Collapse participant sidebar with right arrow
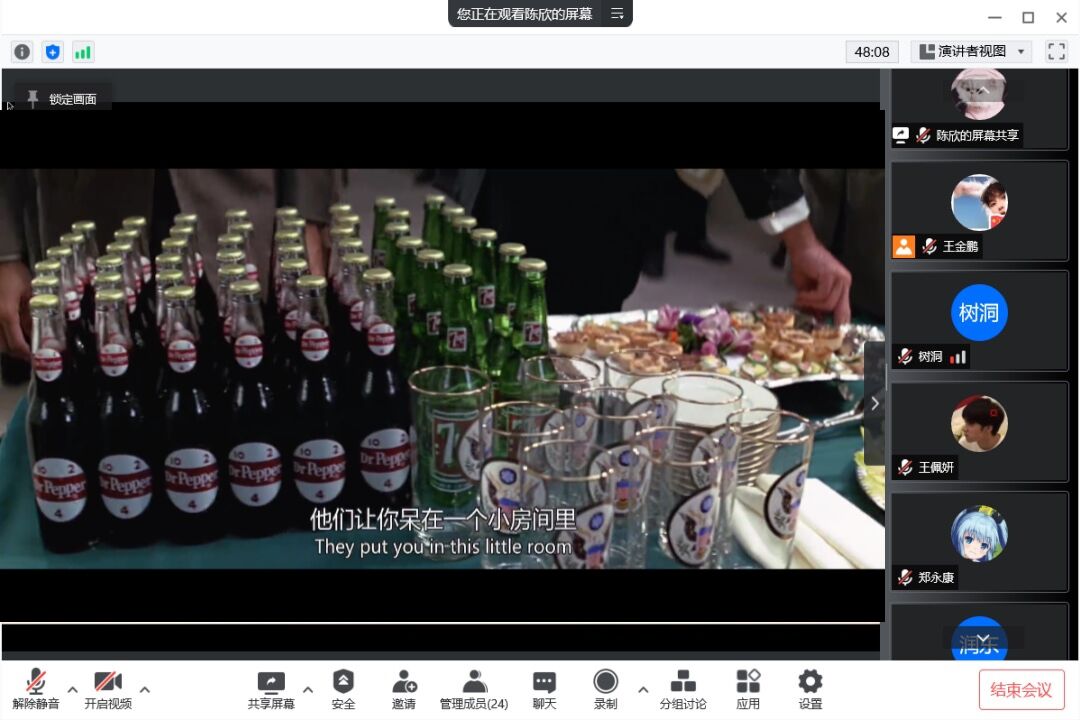 click(875, 404)
